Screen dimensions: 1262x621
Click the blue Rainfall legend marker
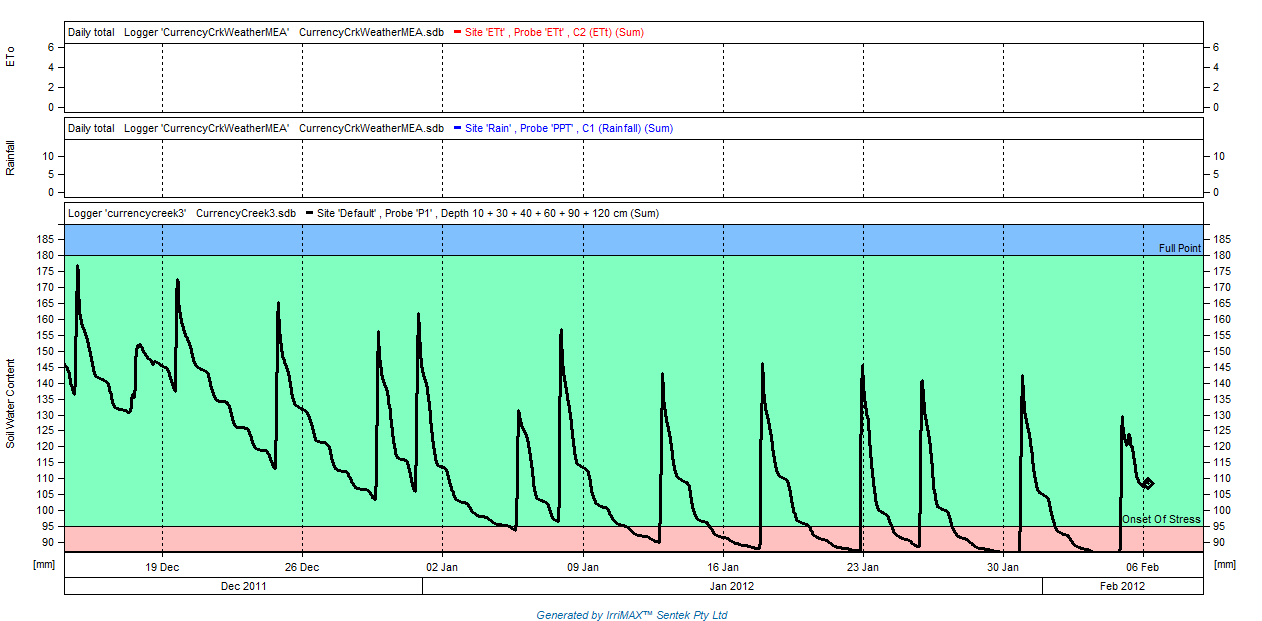pos(457,128)
